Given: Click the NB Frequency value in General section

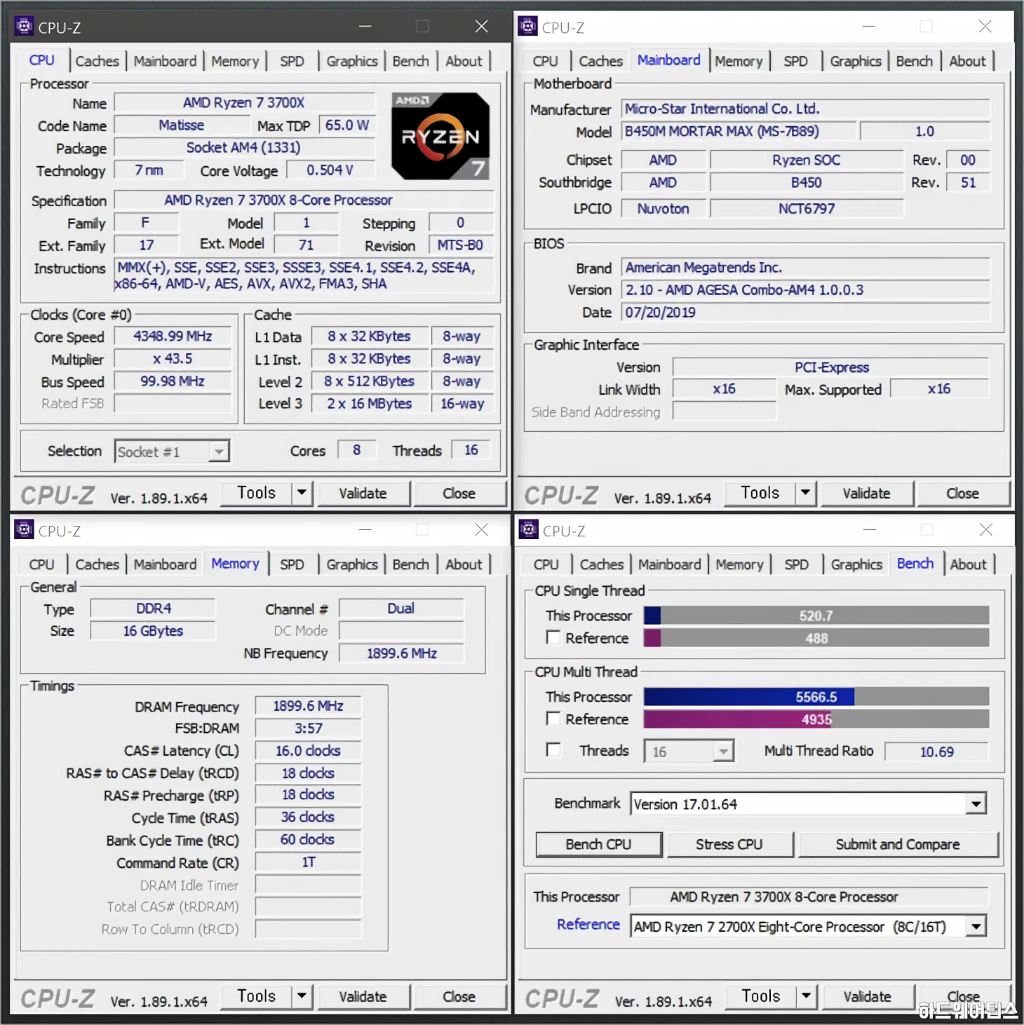Looking at the screenshot, I should point(401,653).
